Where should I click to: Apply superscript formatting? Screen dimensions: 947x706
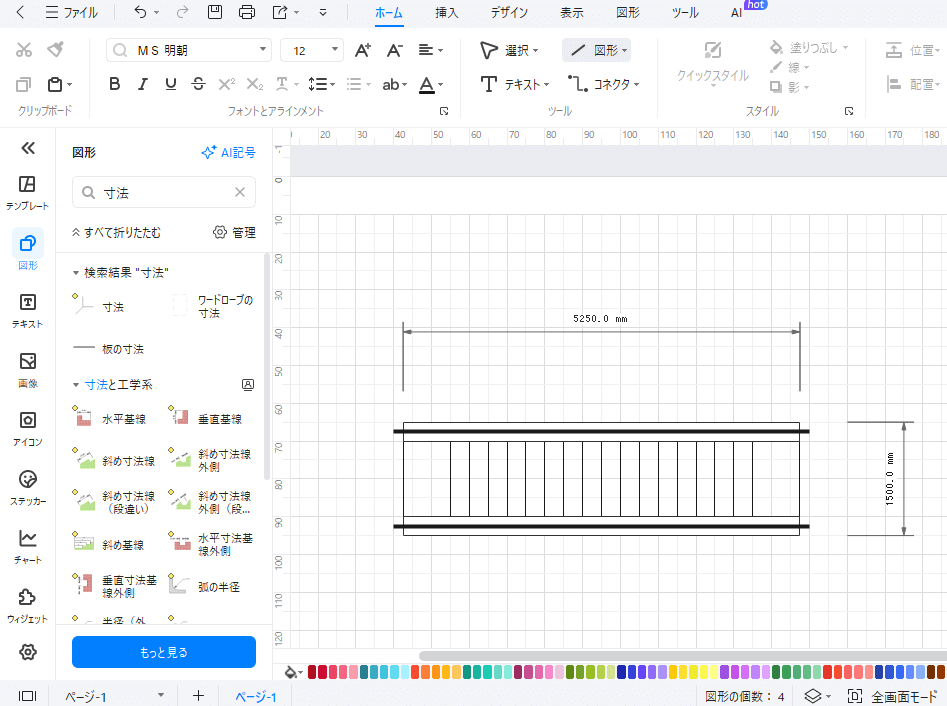[x=226, y=84]
